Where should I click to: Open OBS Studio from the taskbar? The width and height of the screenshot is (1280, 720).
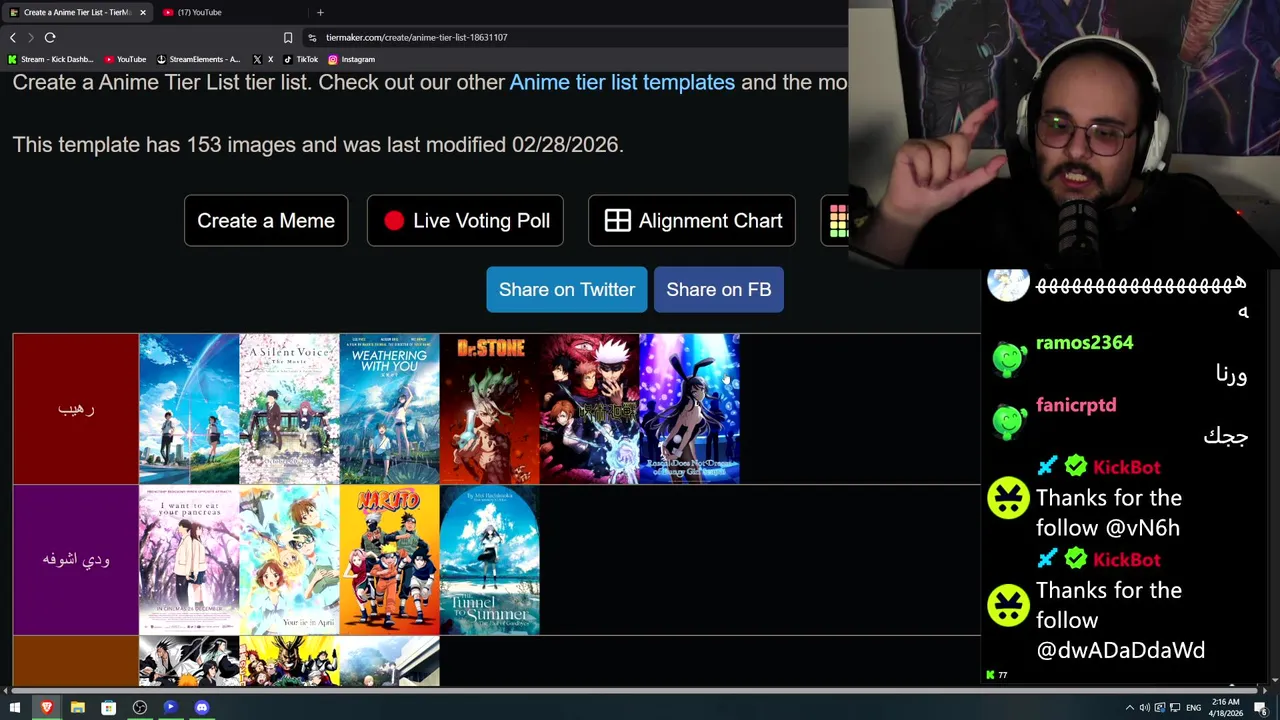click(140, 707)
